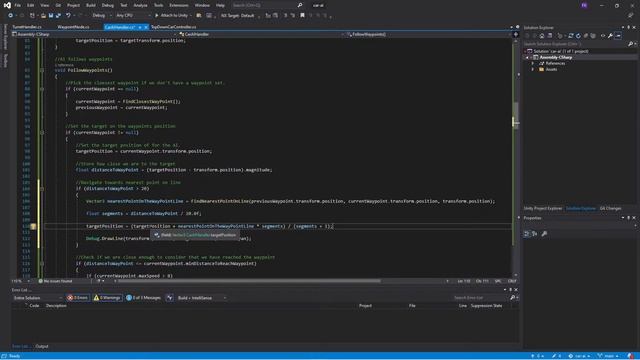Screen dimensions: 640x360
Task: Click the Save icon in toolbar
Action: click(51, 16)
